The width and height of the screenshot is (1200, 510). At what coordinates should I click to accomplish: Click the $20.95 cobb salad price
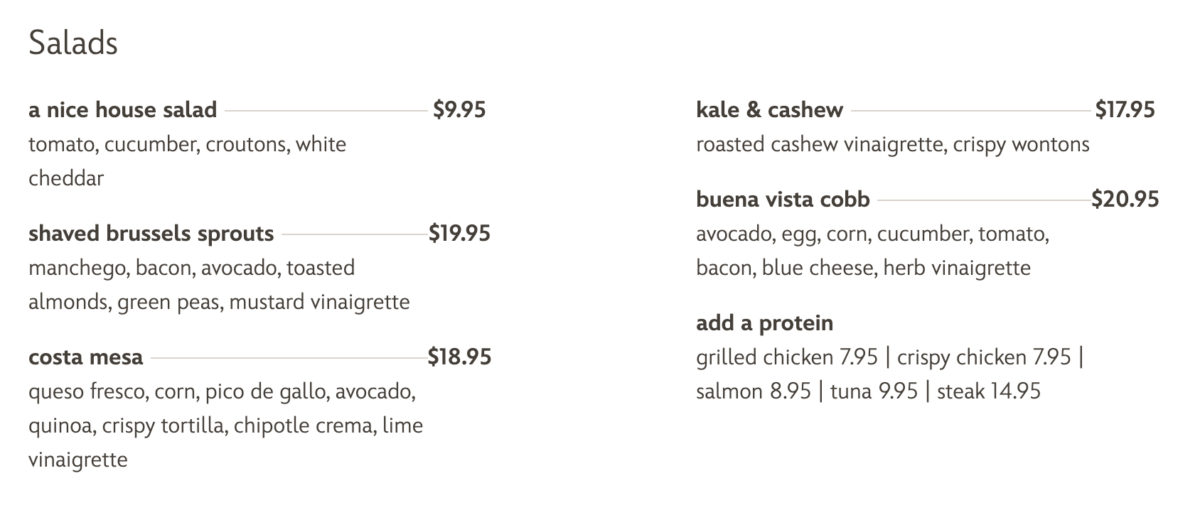tap(1125, 200)
